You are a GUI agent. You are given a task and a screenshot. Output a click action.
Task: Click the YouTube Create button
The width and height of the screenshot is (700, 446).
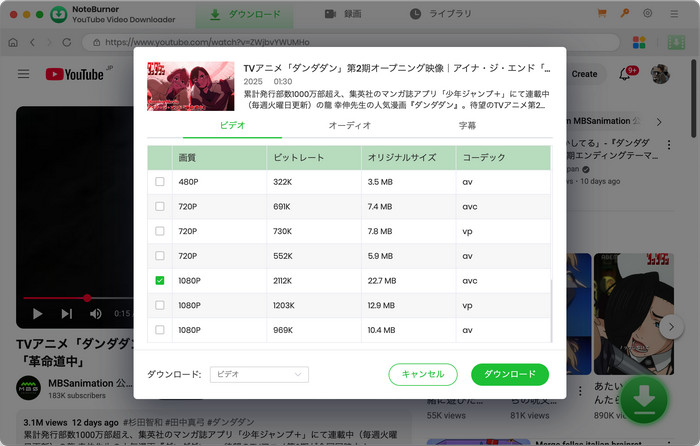(x=584, y=74)
